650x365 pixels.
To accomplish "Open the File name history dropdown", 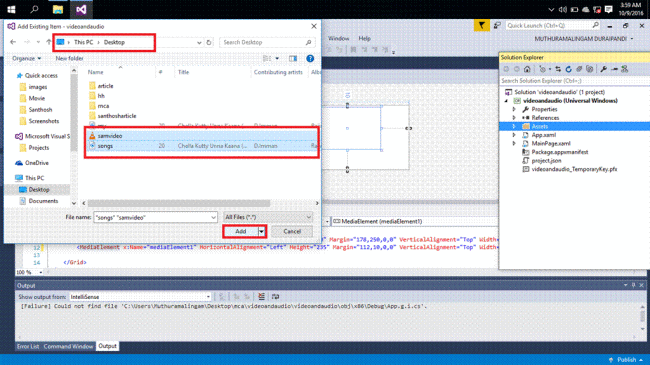I will (x=213, y=217).
